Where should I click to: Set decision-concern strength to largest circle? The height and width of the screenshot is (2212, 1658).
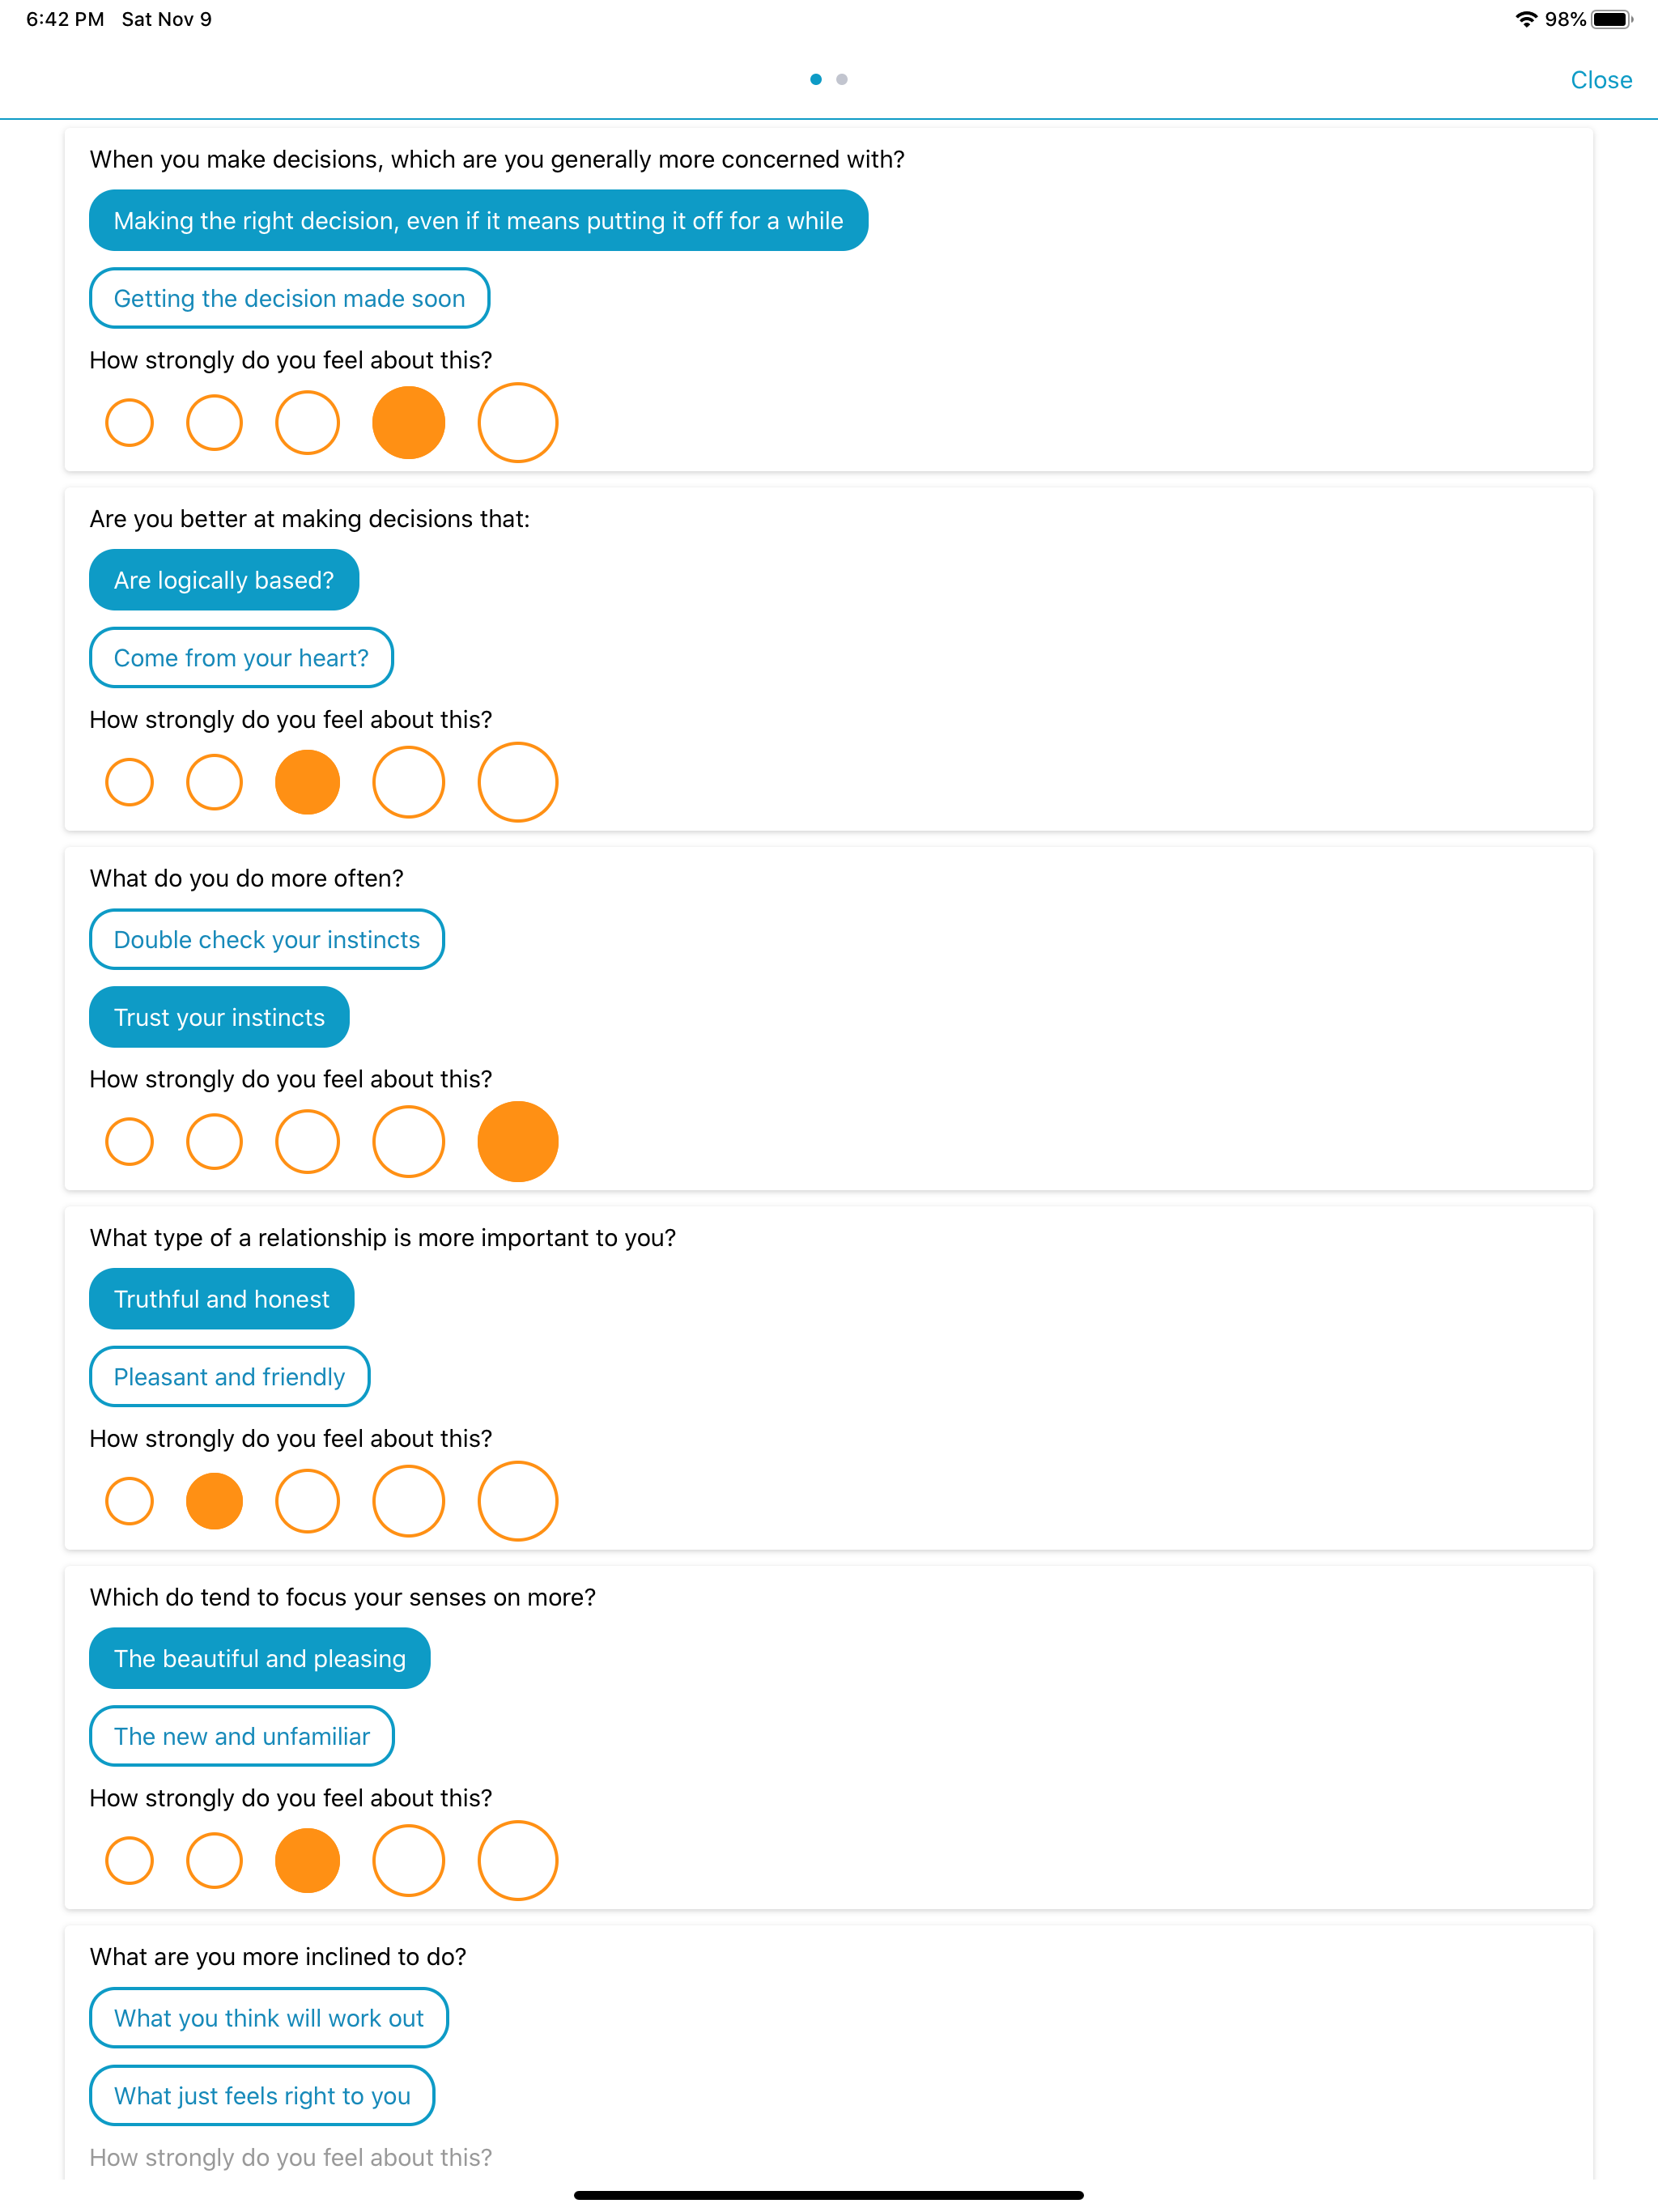tap(518, 422)
